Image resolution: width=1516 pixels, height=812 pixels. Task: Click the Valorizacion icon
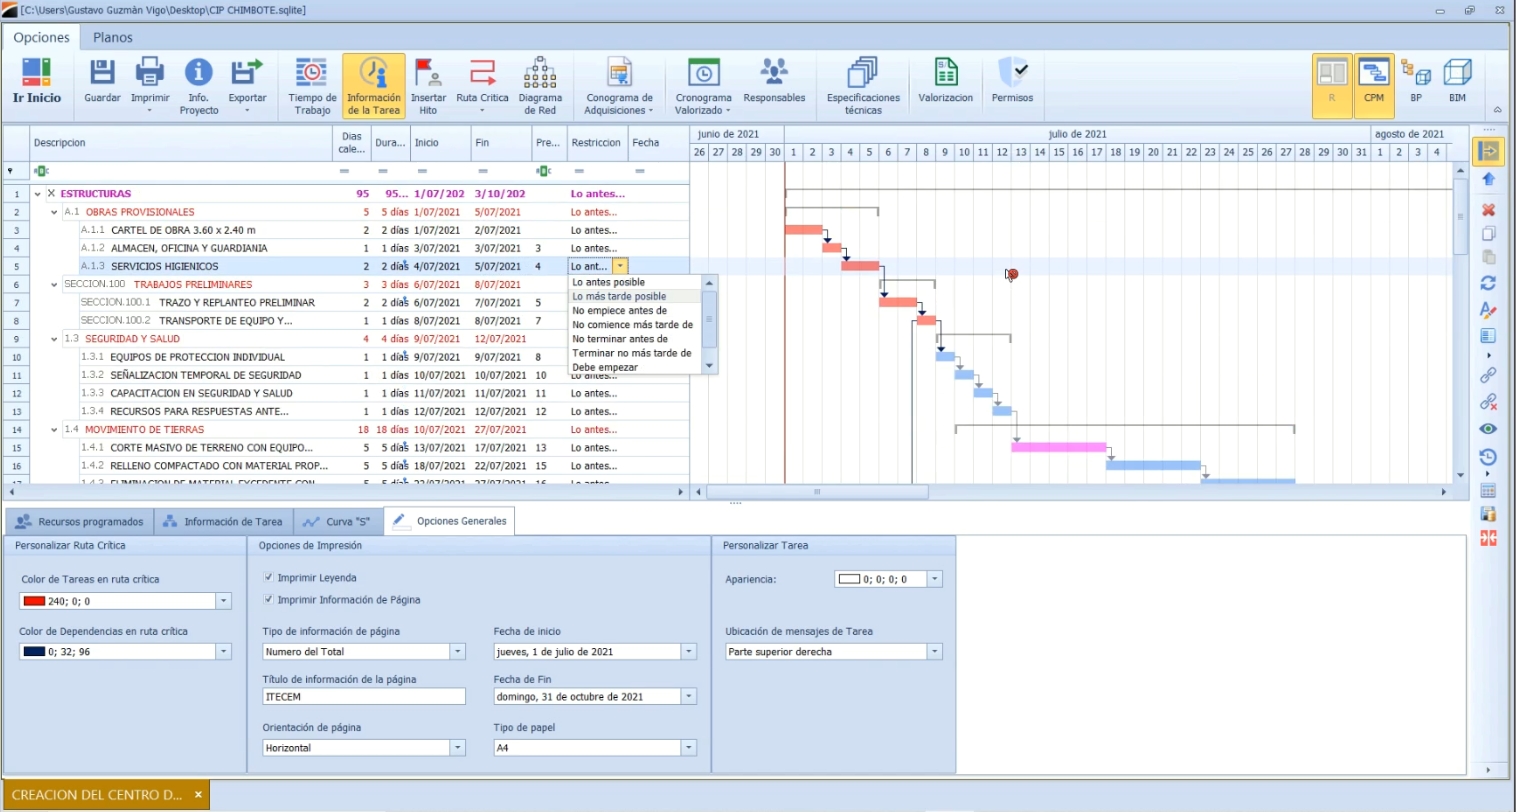[x=945, y=73]
